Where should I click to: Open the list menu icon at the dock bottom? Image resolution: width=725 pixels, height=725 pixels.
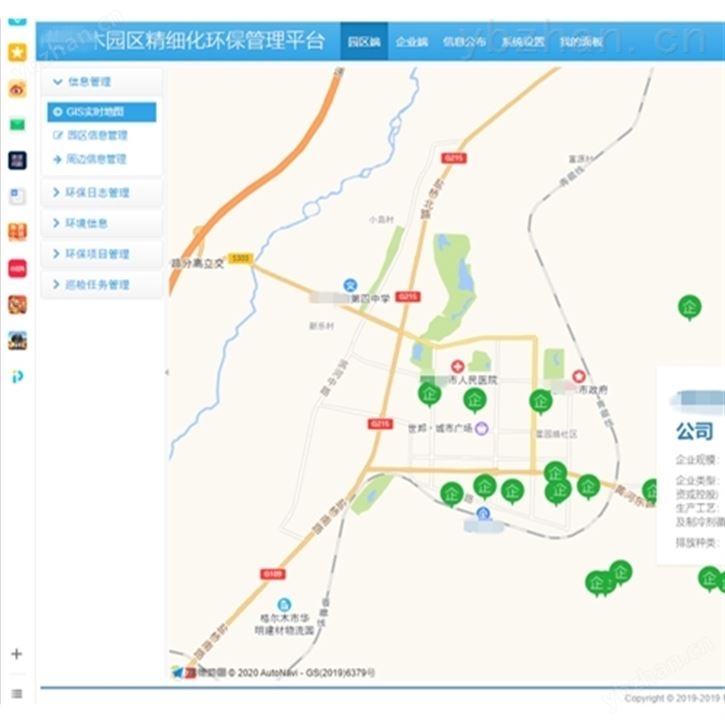pyautogui.click(x=17, y=694)
